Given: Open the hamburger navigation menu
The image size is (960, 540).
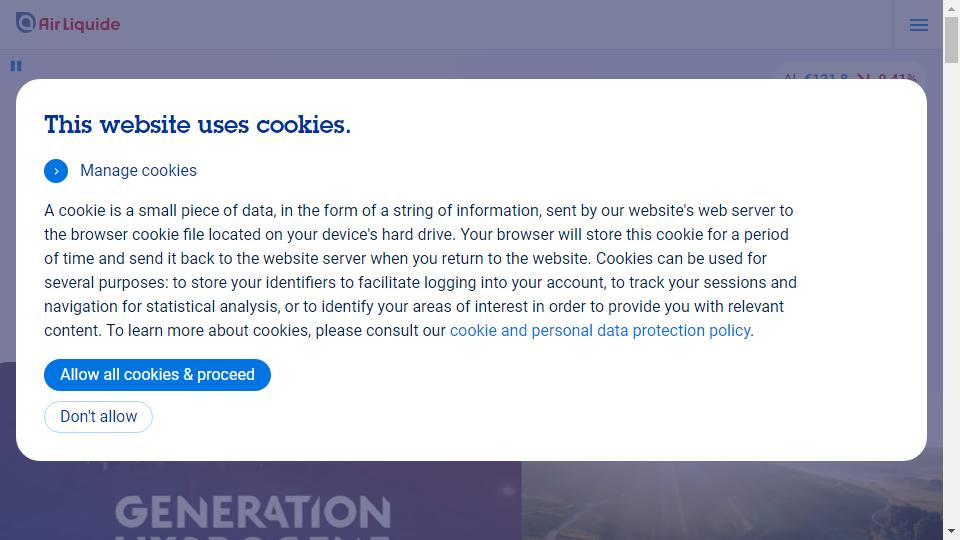Looking at the screenshot, I should 918,24.
